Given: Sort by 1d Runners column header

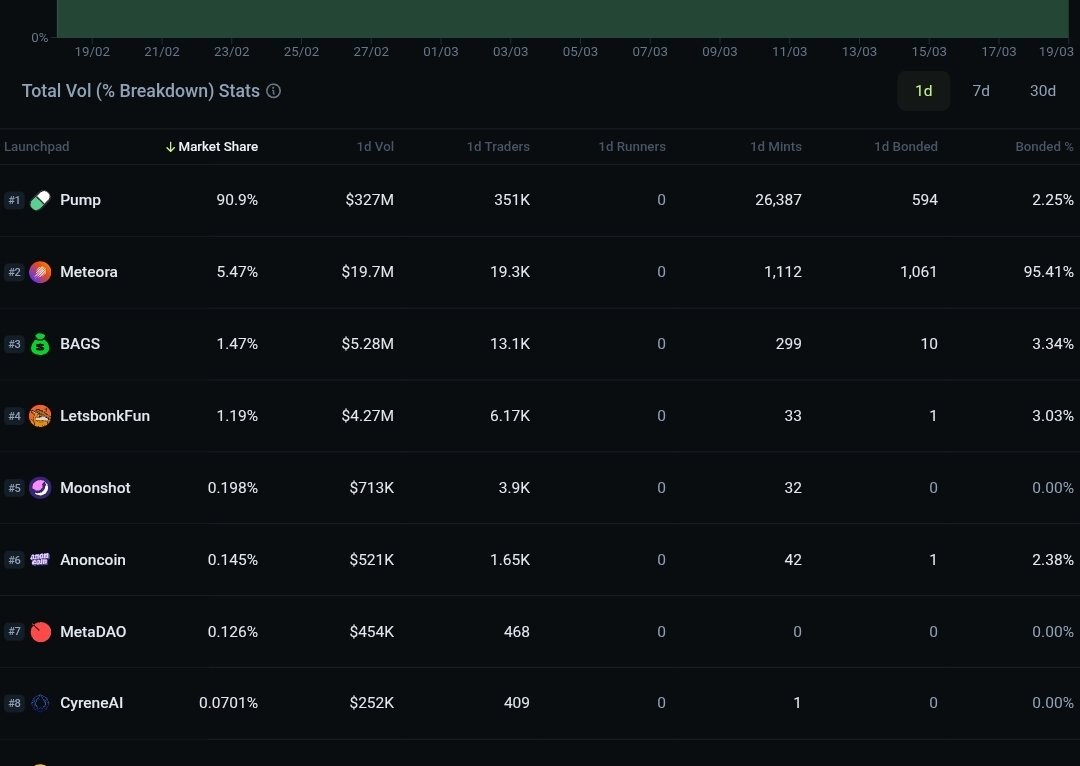Looking at the screenshot, I should point(632,147).
